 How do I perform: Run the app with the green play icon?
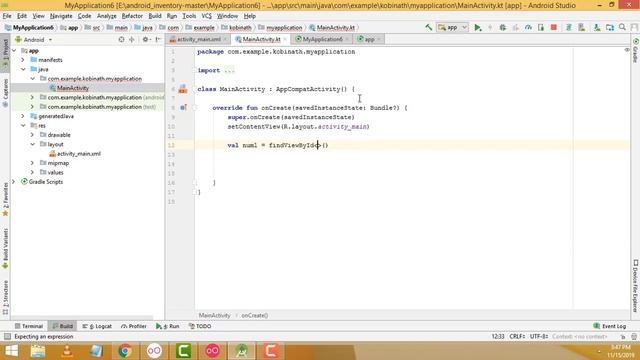click(478, 27)
